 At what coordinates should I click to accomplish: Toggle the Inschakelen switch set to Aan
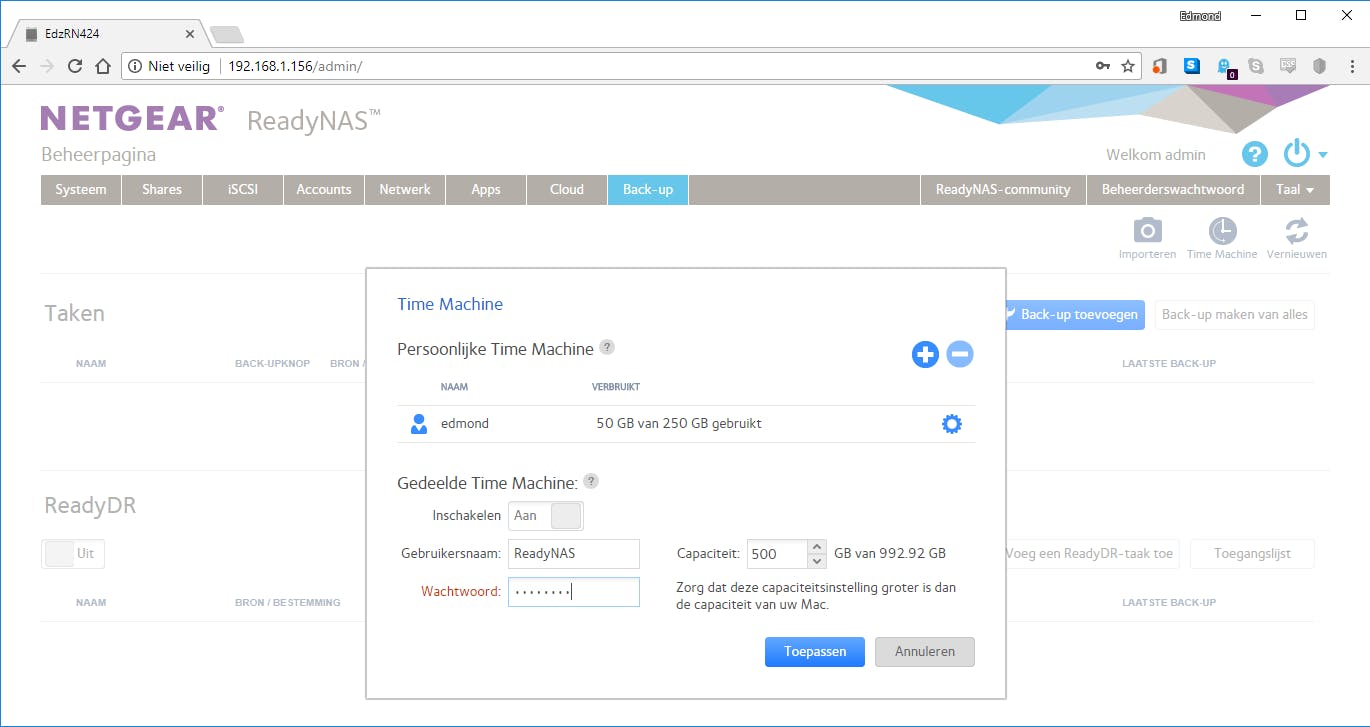pos(546,516)
